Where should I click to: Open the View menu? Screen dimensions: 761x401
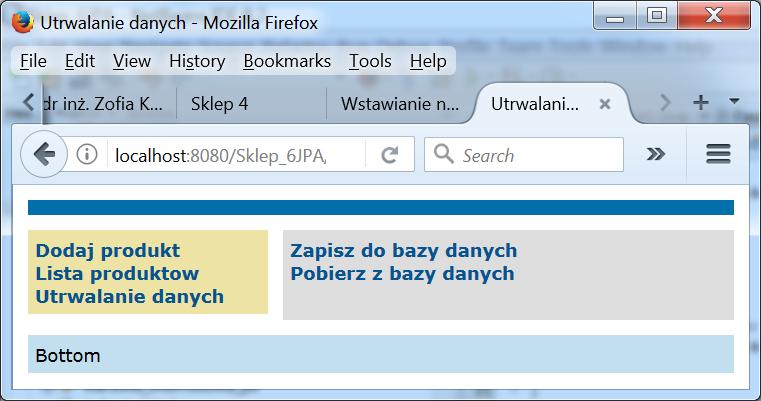click(132, 61)
